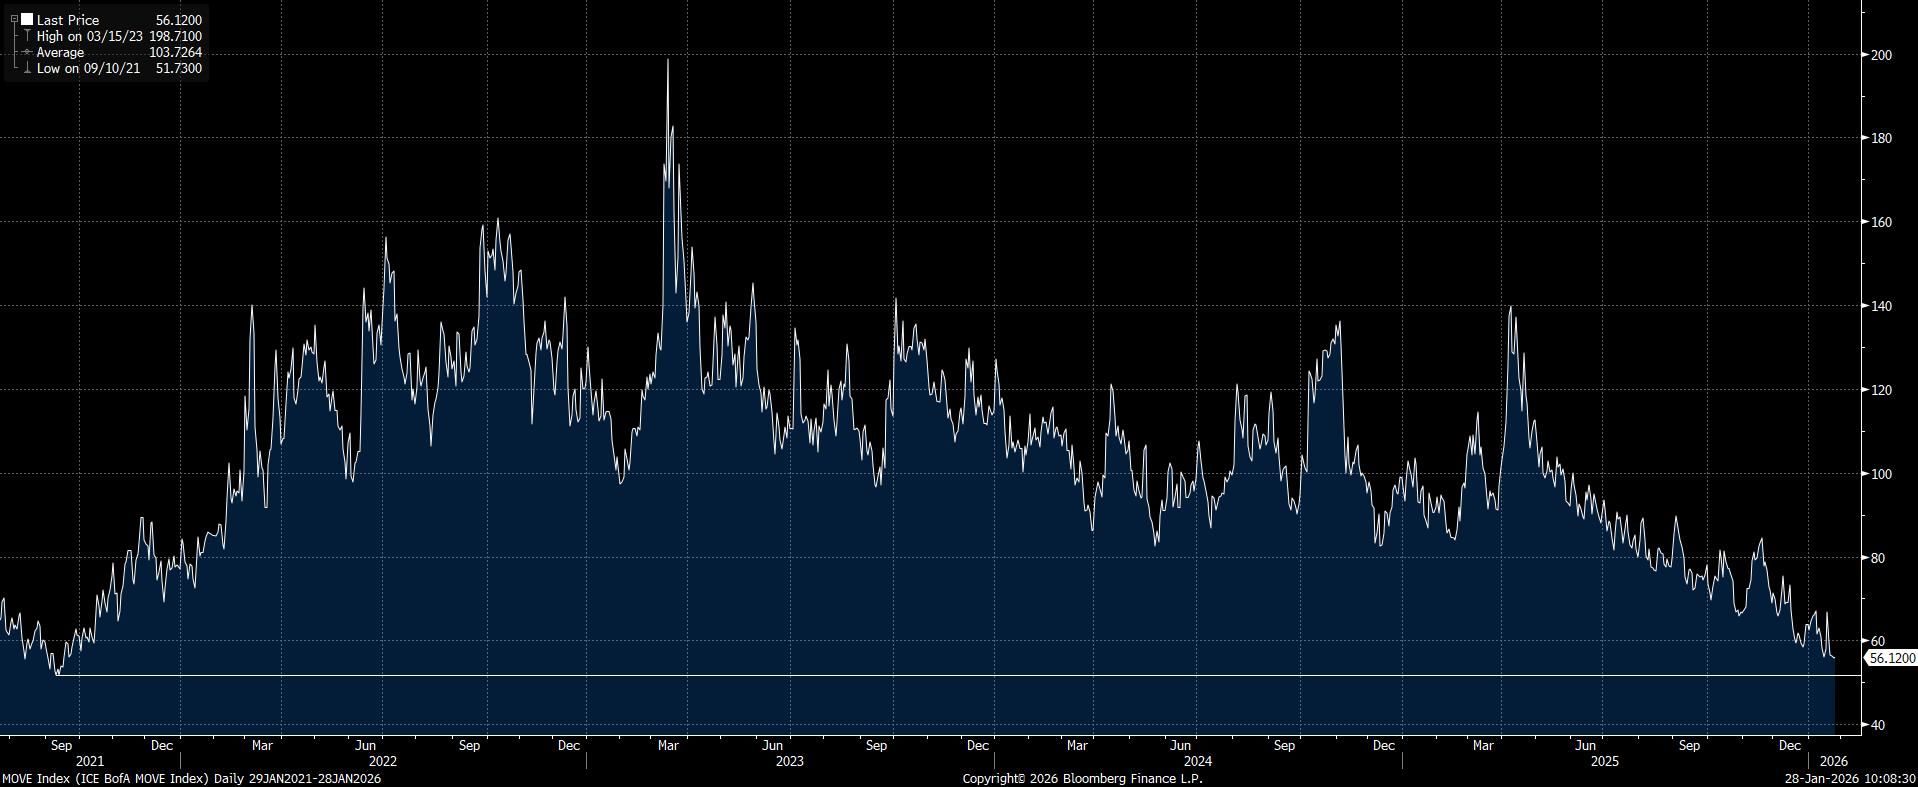Click the Low marker icon in the legend
Screen dimensions: 1918x787
point(26,68)
